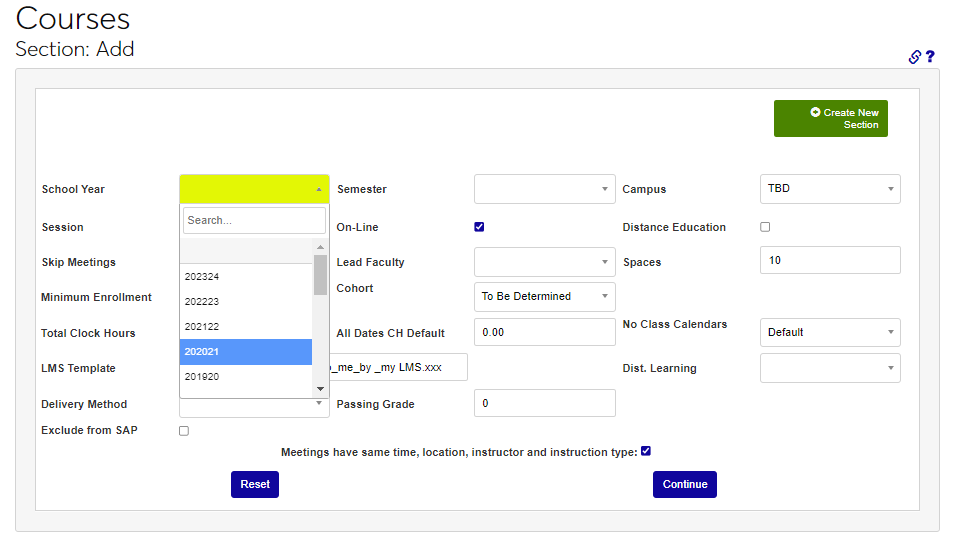
Task: Click the school year list scrollbar down arrow
Action: click(x=321, y=389)
